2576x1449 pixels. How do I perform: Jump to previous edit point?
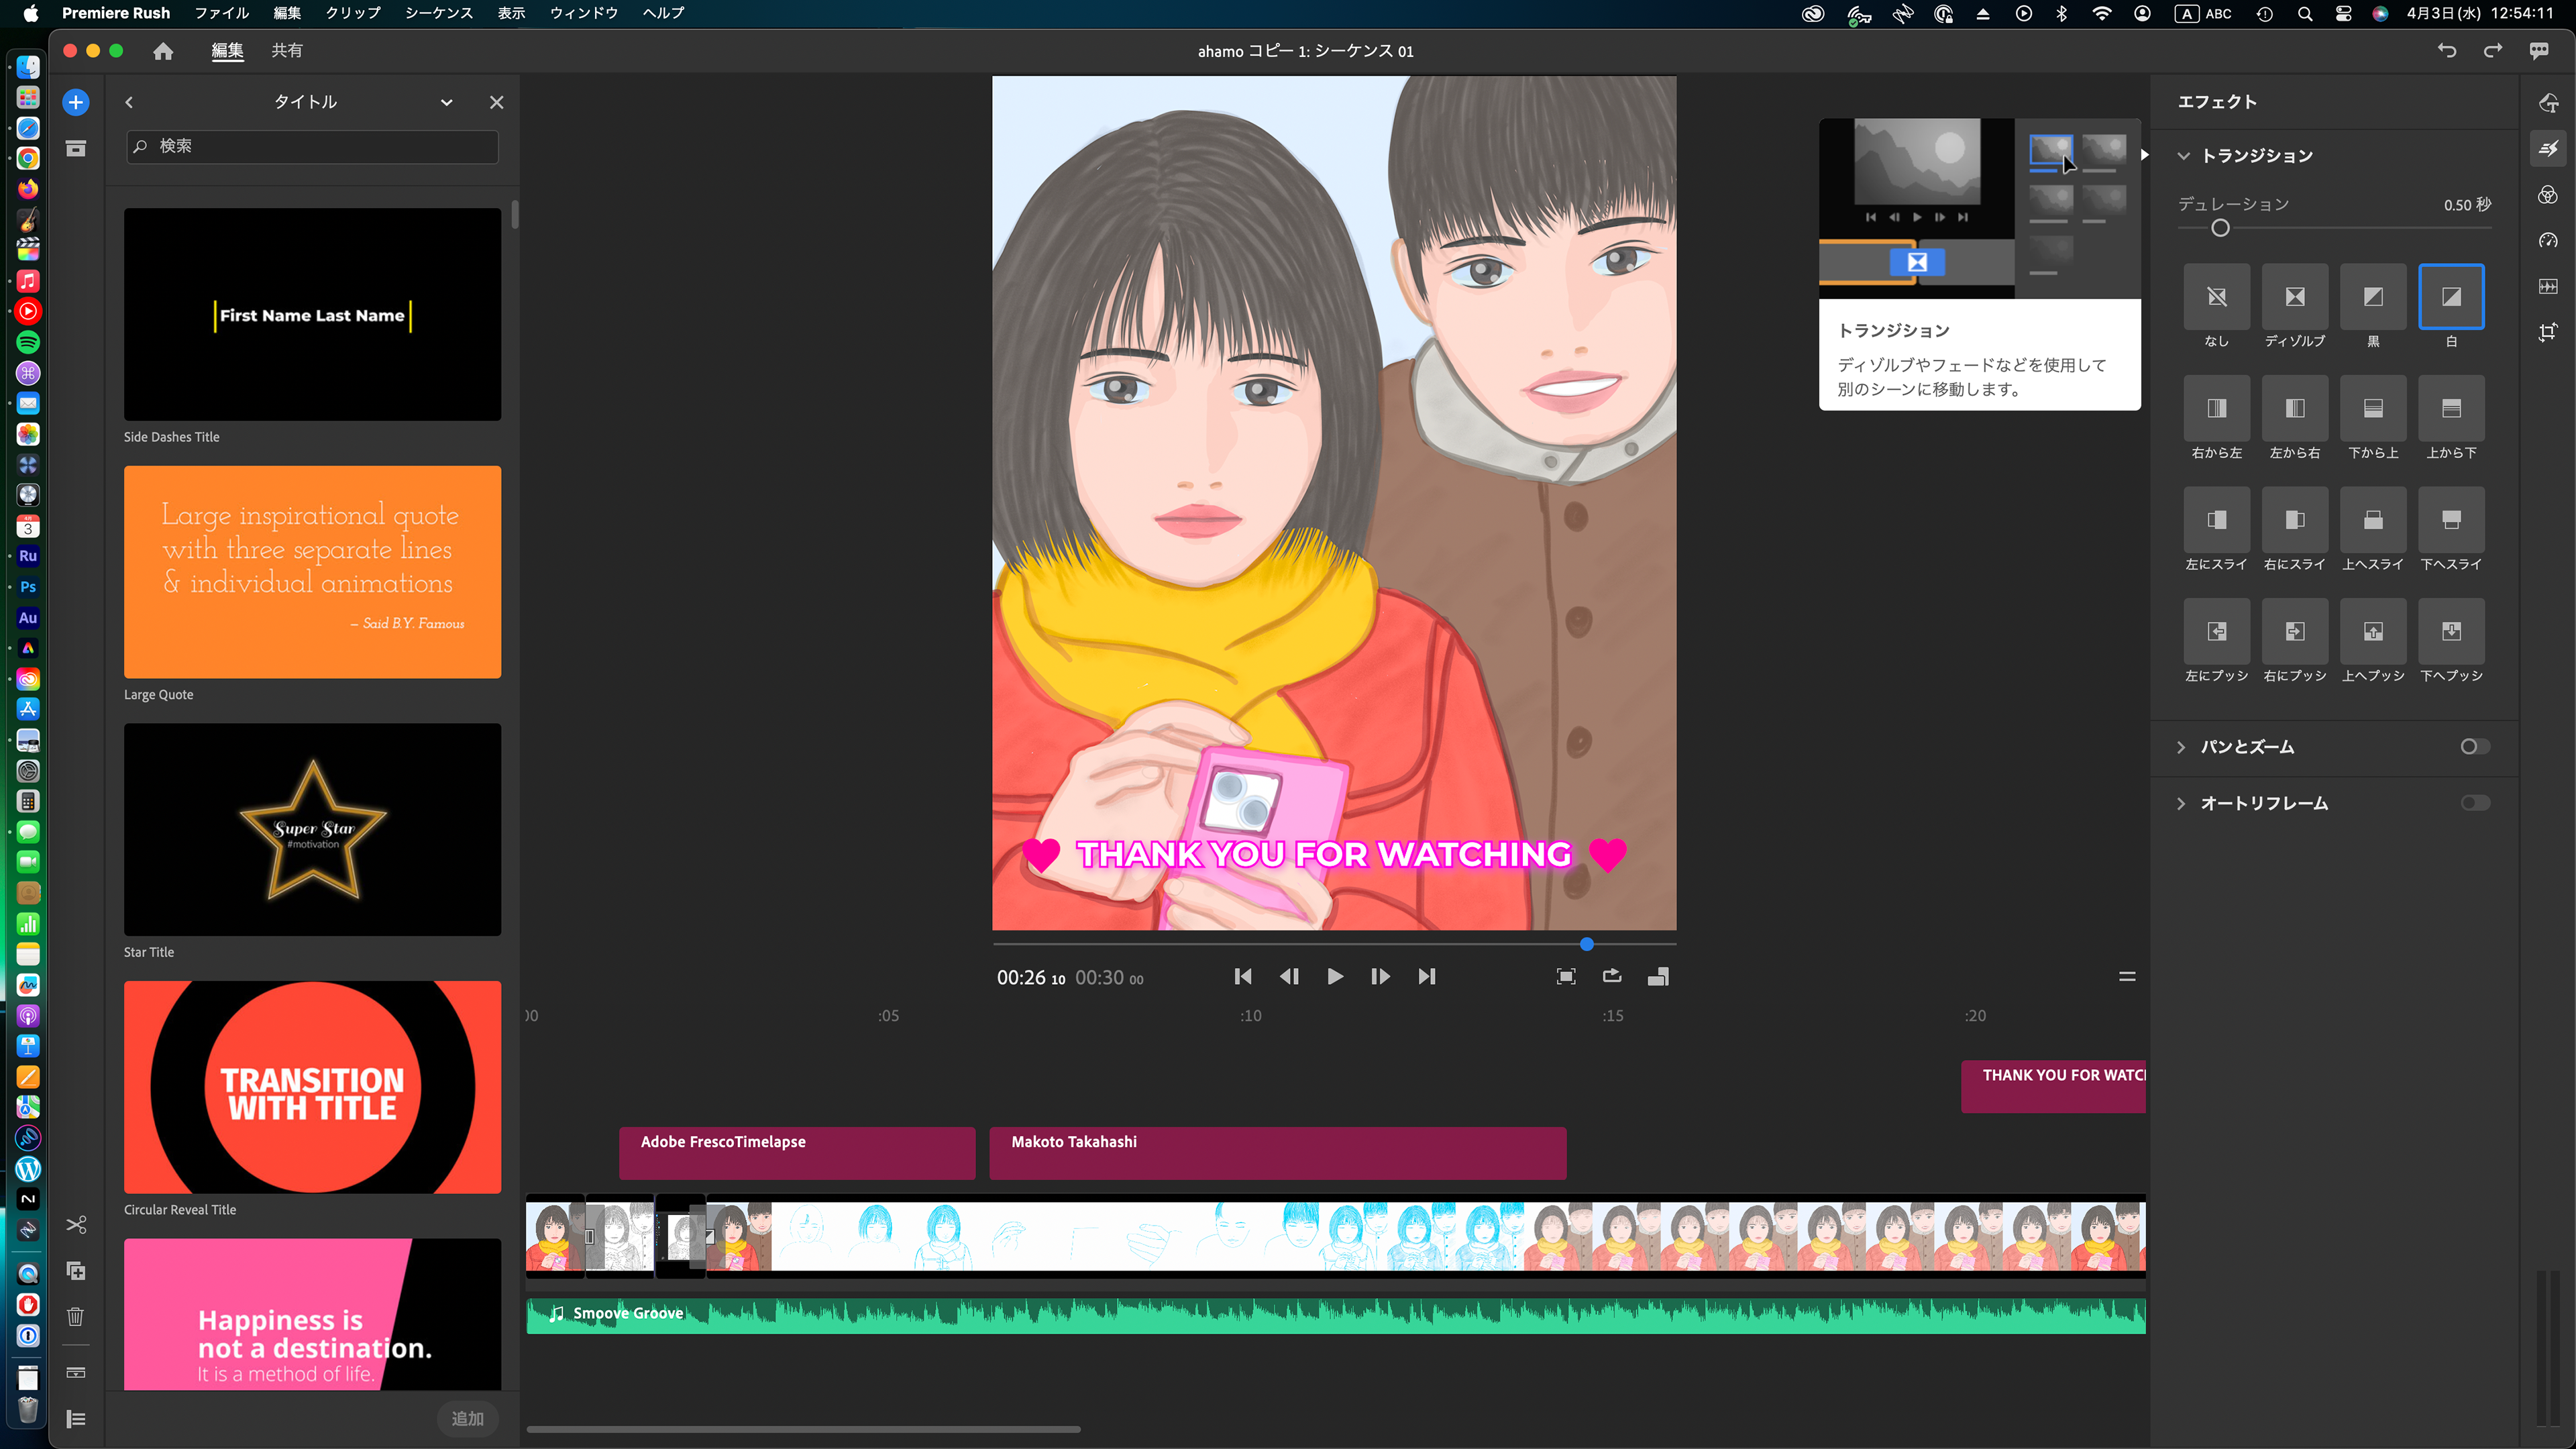pyautogui.click(x=1243, y=977)
